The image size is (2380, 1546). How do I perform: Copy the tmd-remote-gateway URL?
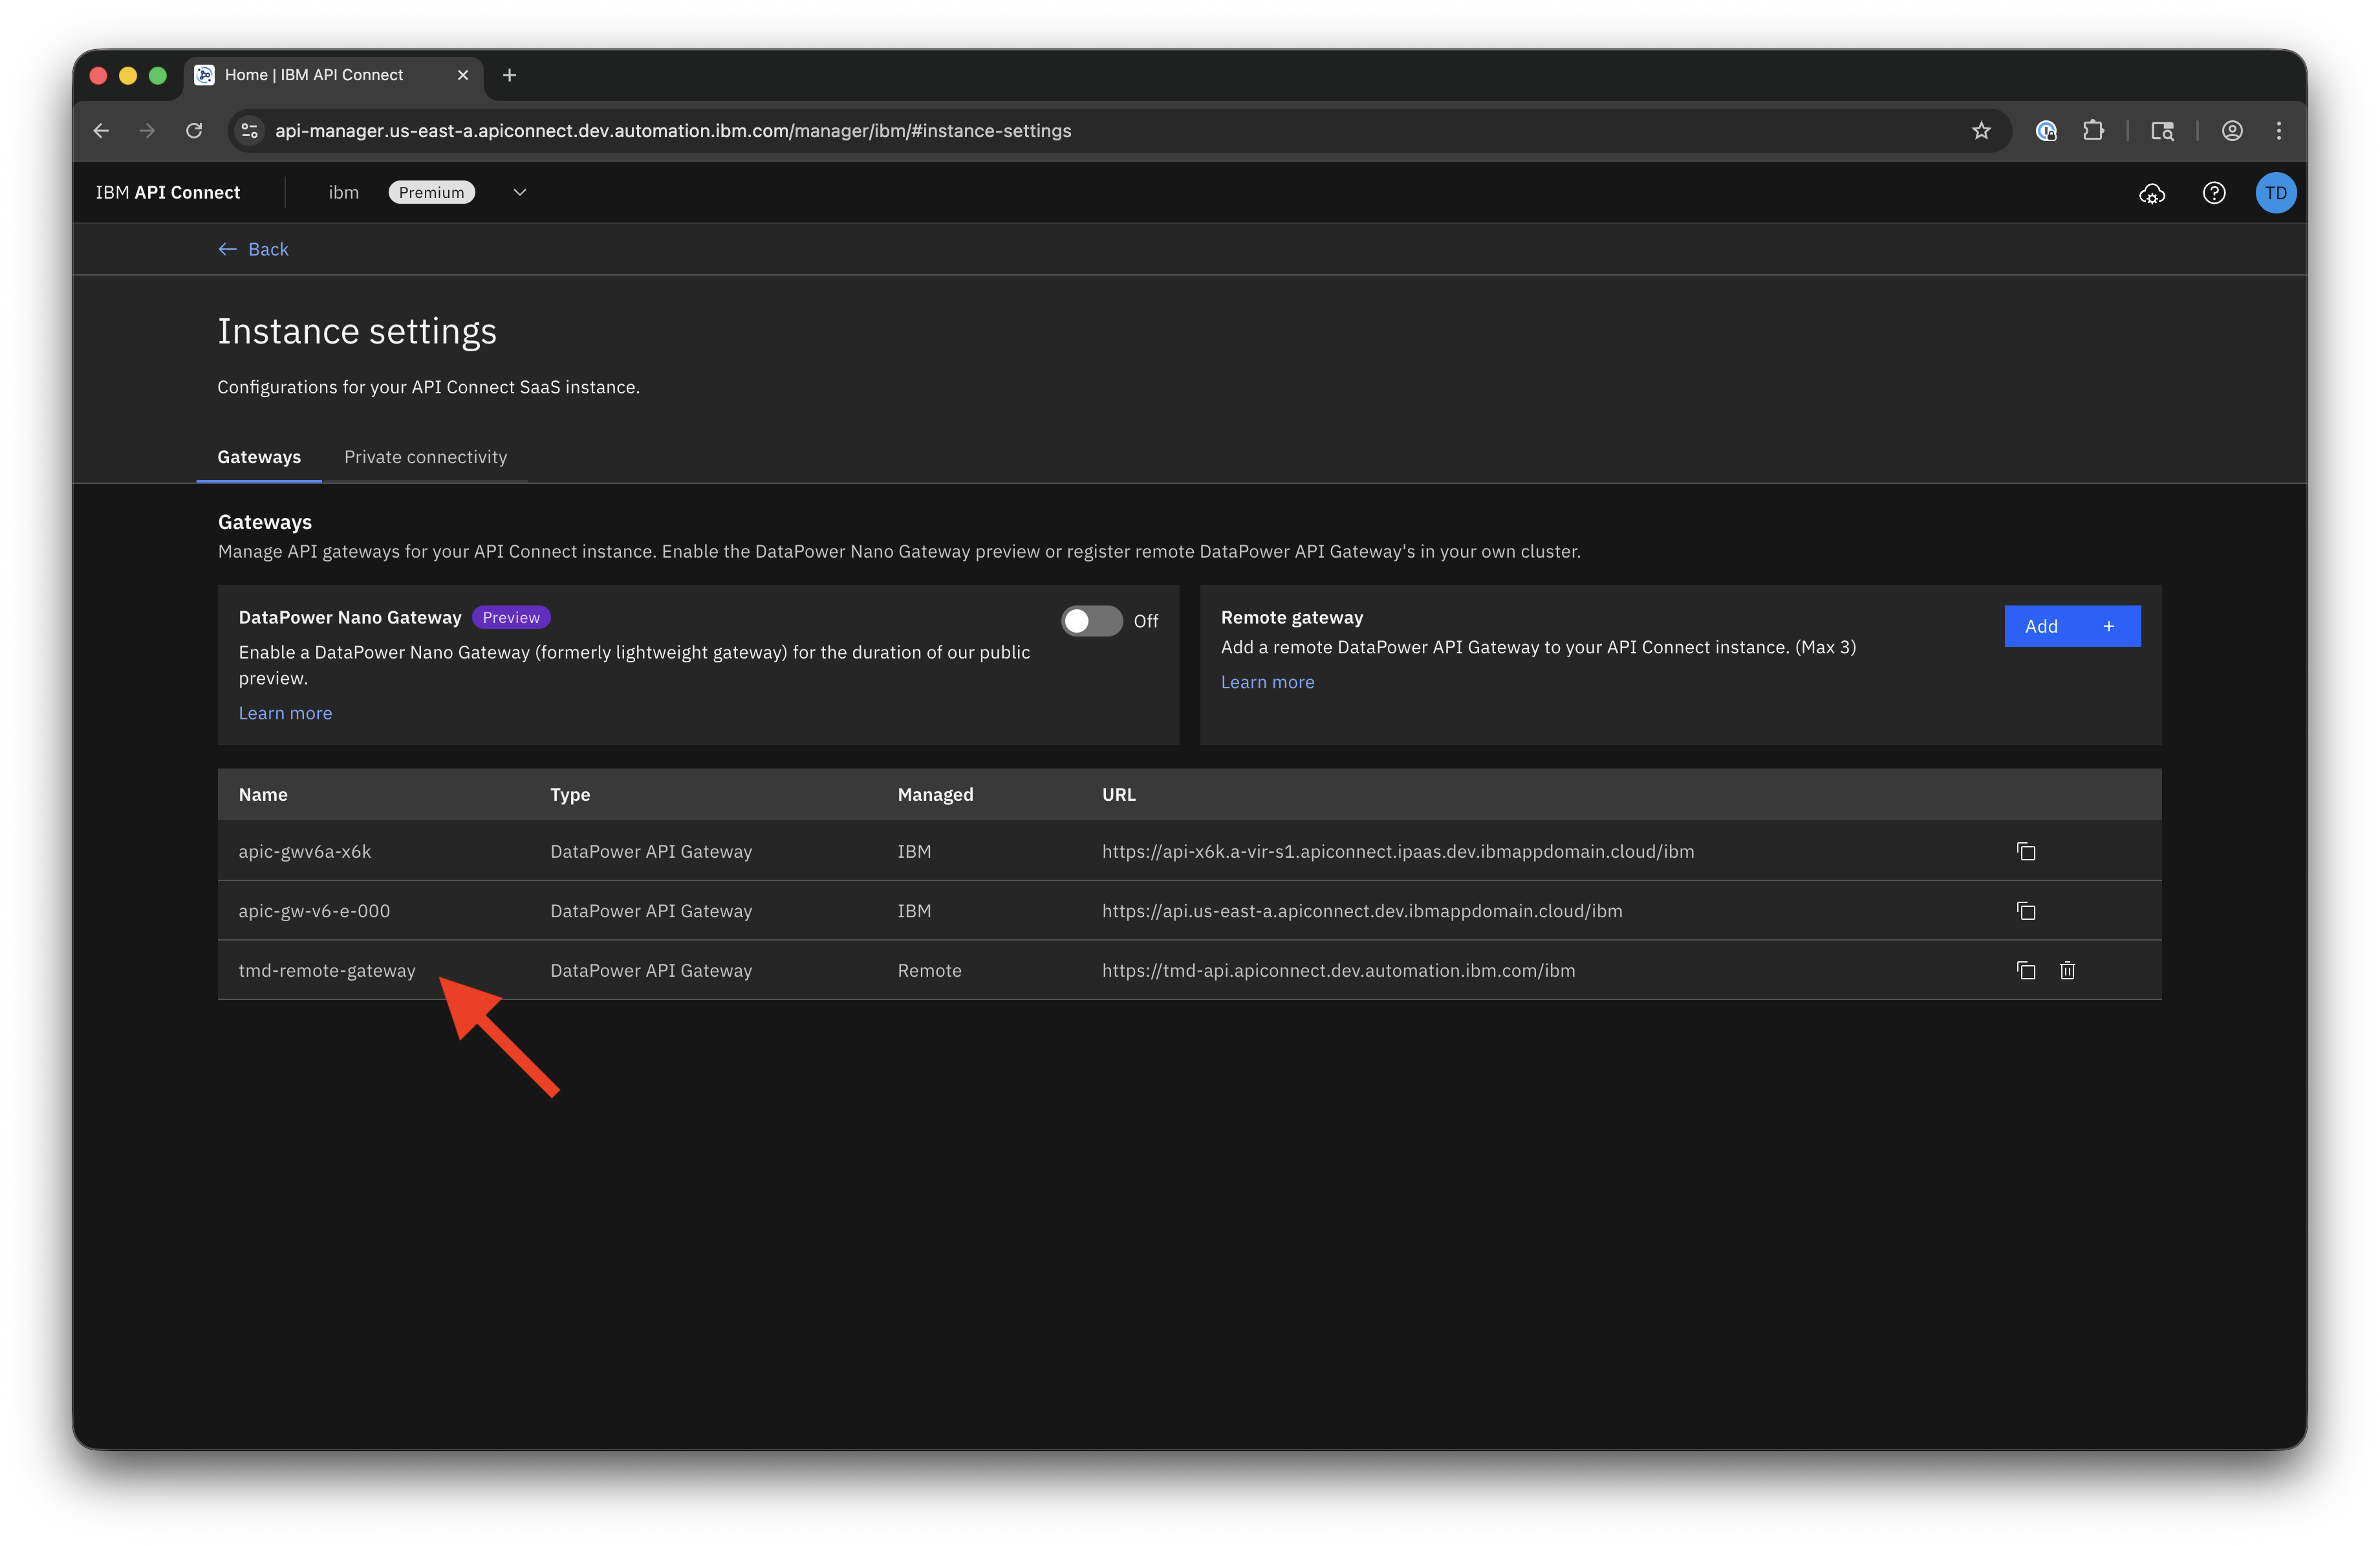tap(2026, 970)
